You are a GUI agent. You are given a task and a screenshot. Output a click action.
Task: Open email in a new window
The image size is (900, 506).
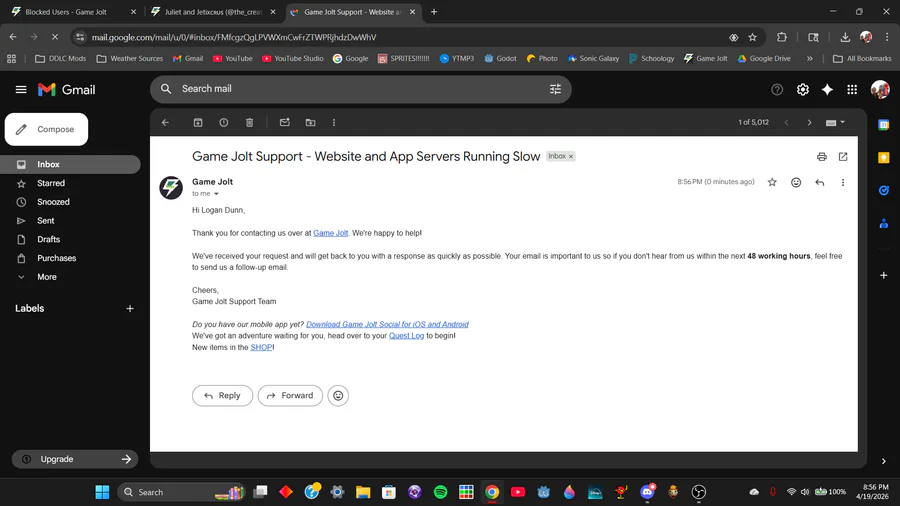843,157
